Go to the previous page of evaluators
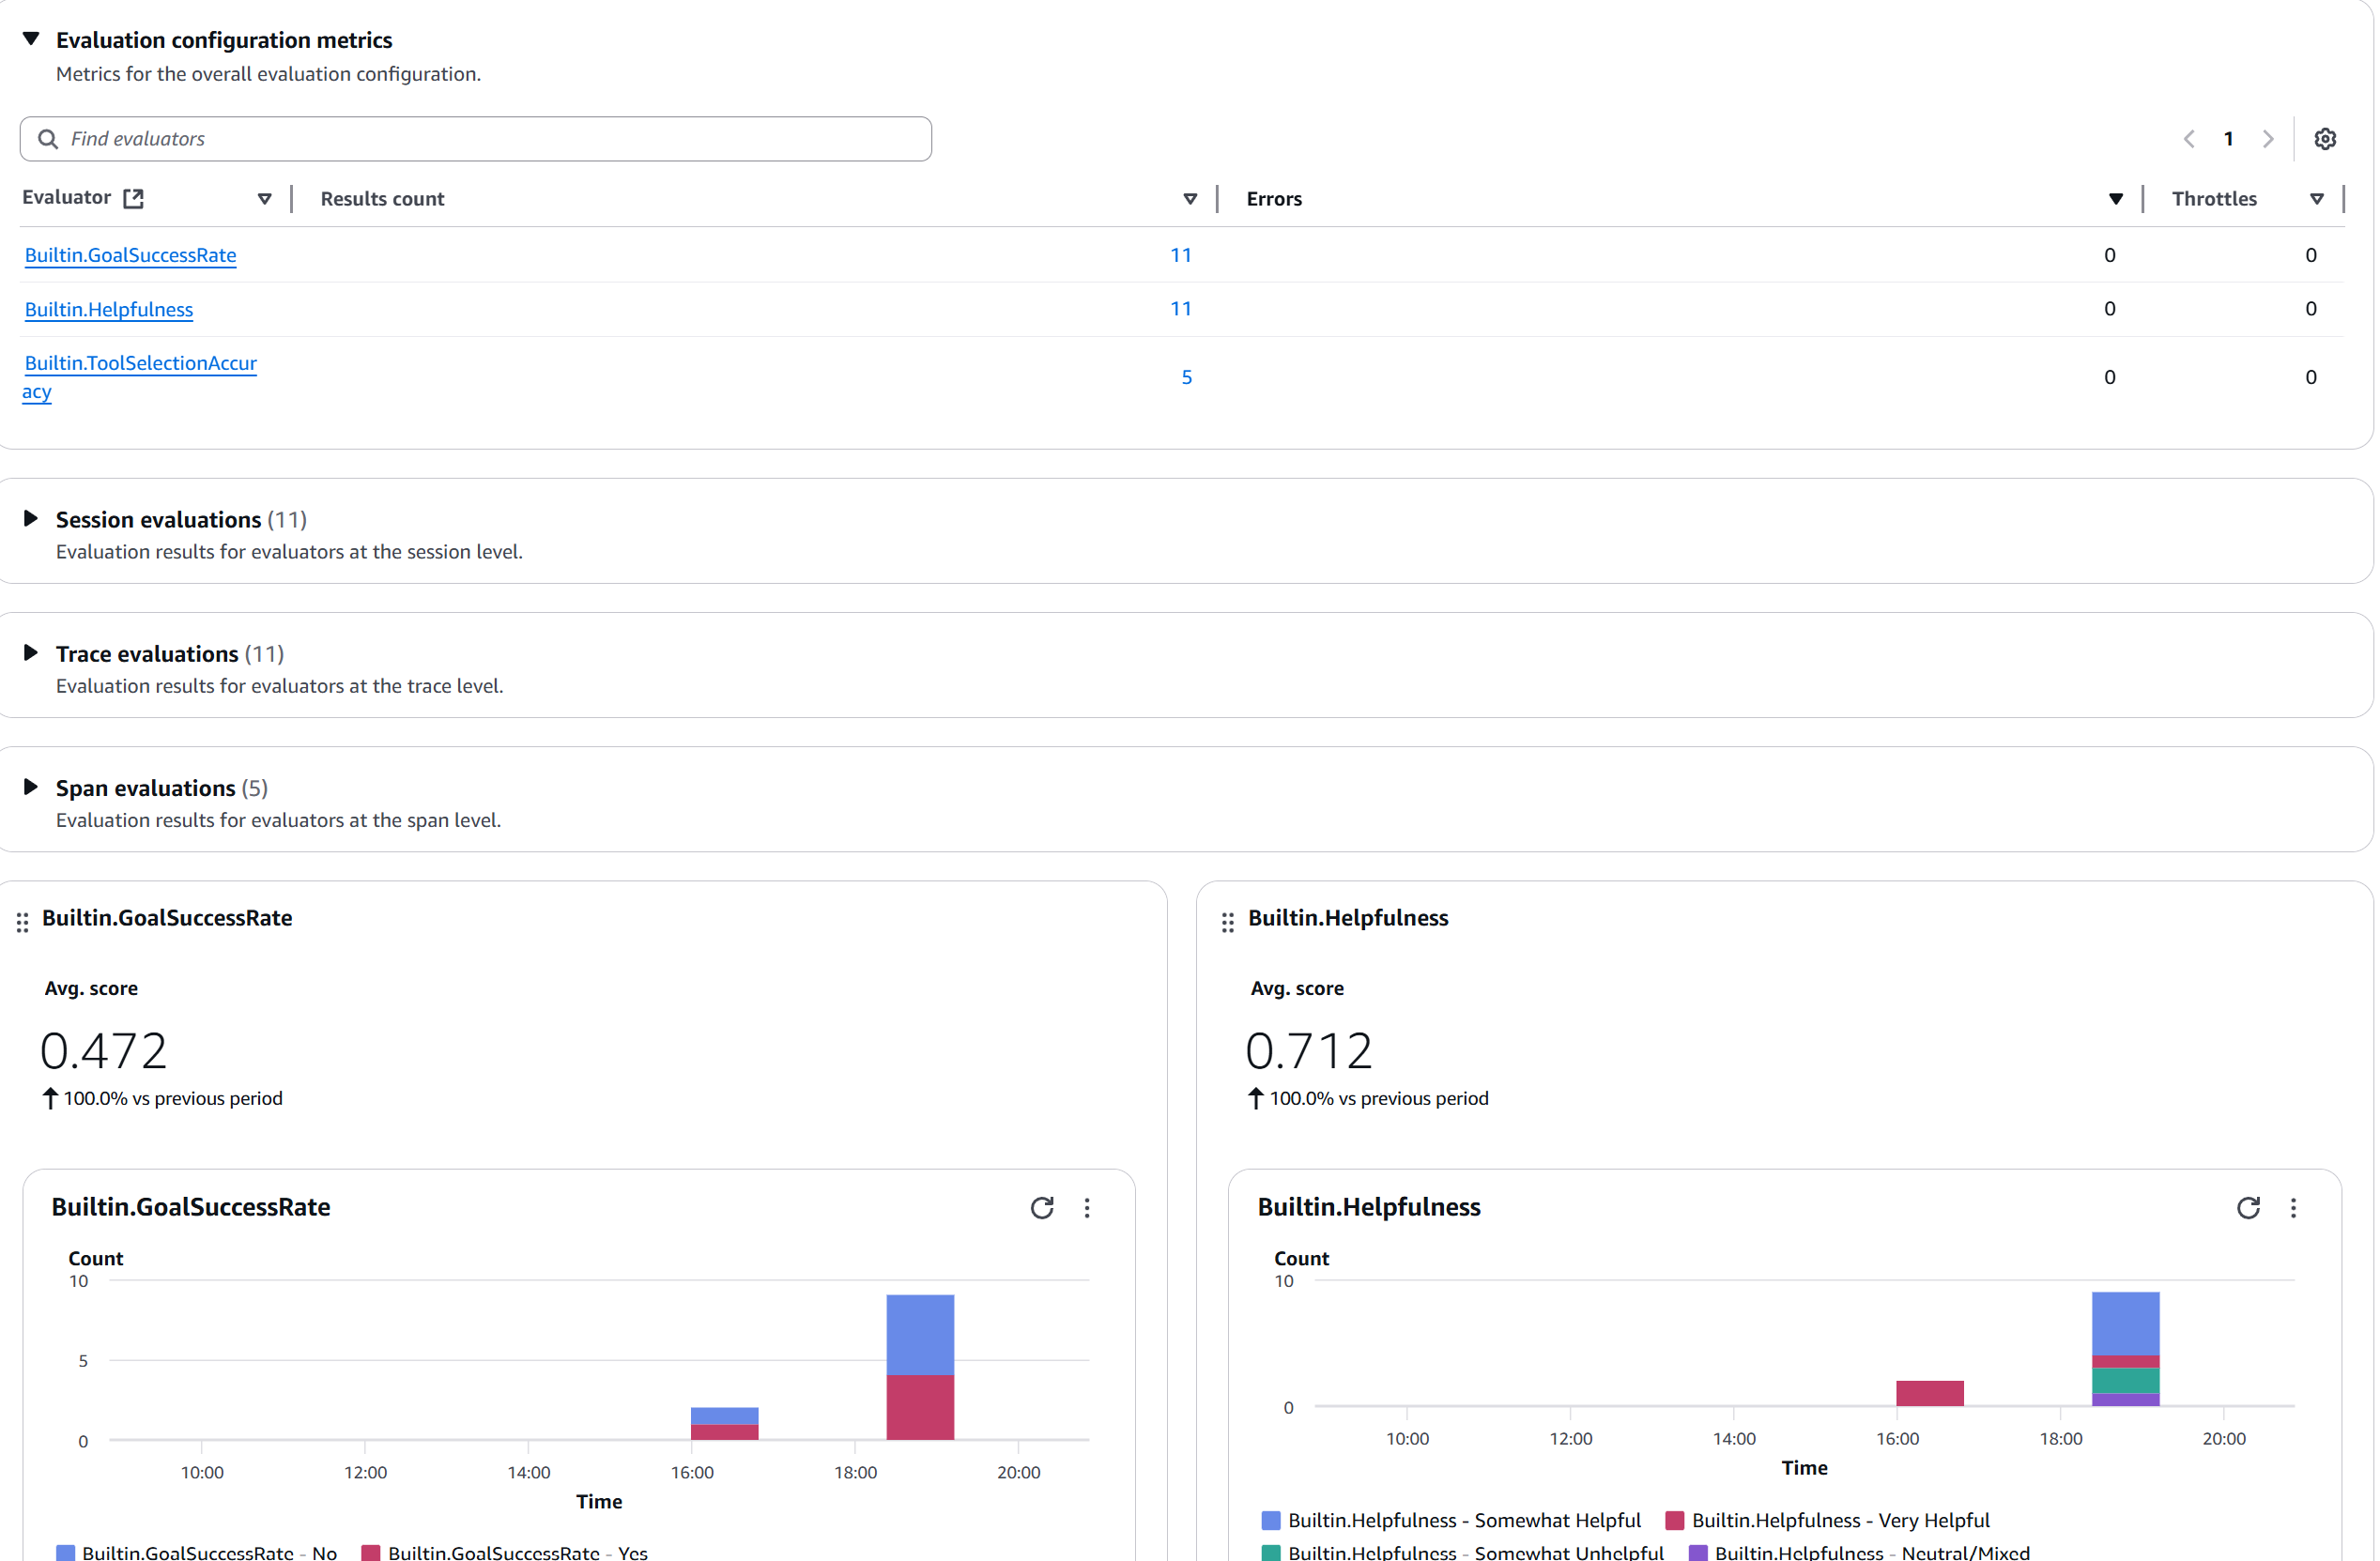 (2189, 138)
